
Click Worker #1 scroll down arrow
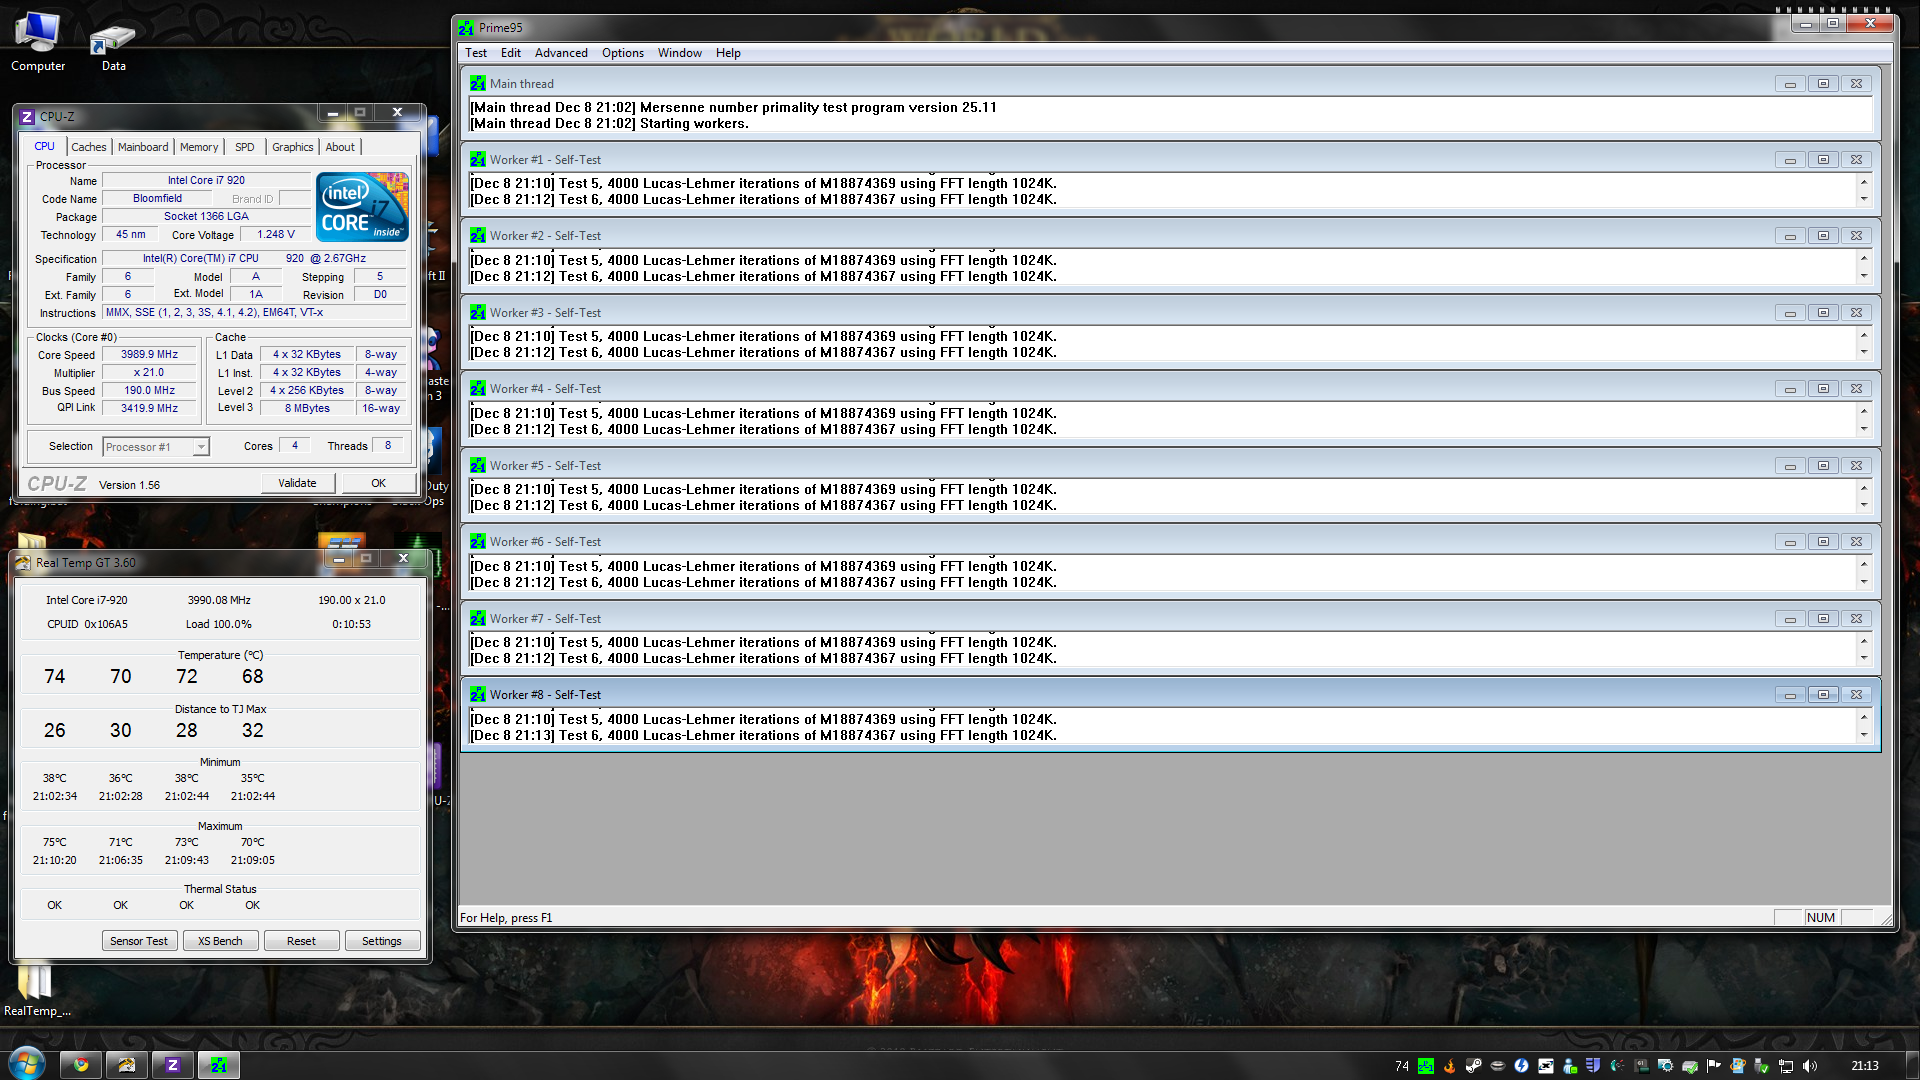coord(1864,199)
